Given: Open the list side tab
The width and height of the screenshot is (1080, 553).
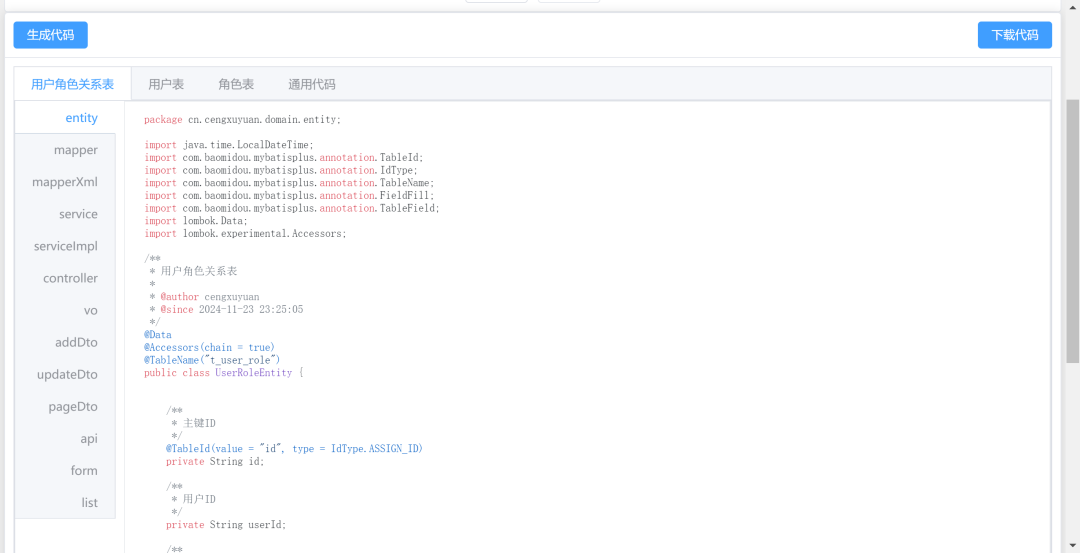Looking at the screenshot, I should click(89, 502).
